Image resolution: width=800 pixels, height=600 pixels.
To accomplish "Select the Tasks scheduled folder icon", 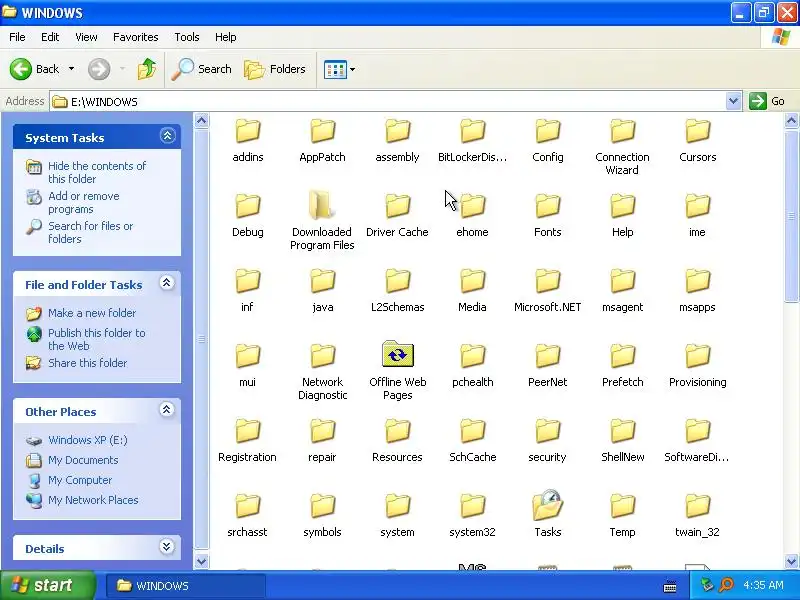I will pos(547,505).
